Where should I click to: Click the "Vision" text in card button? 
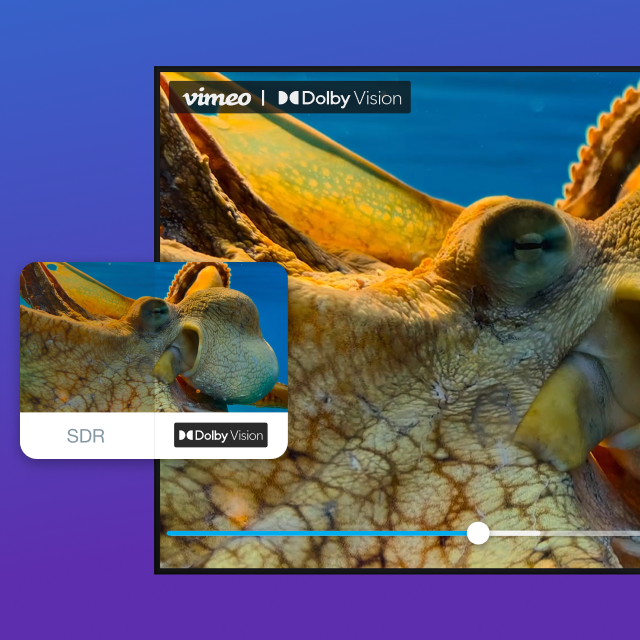click(246, 436)
